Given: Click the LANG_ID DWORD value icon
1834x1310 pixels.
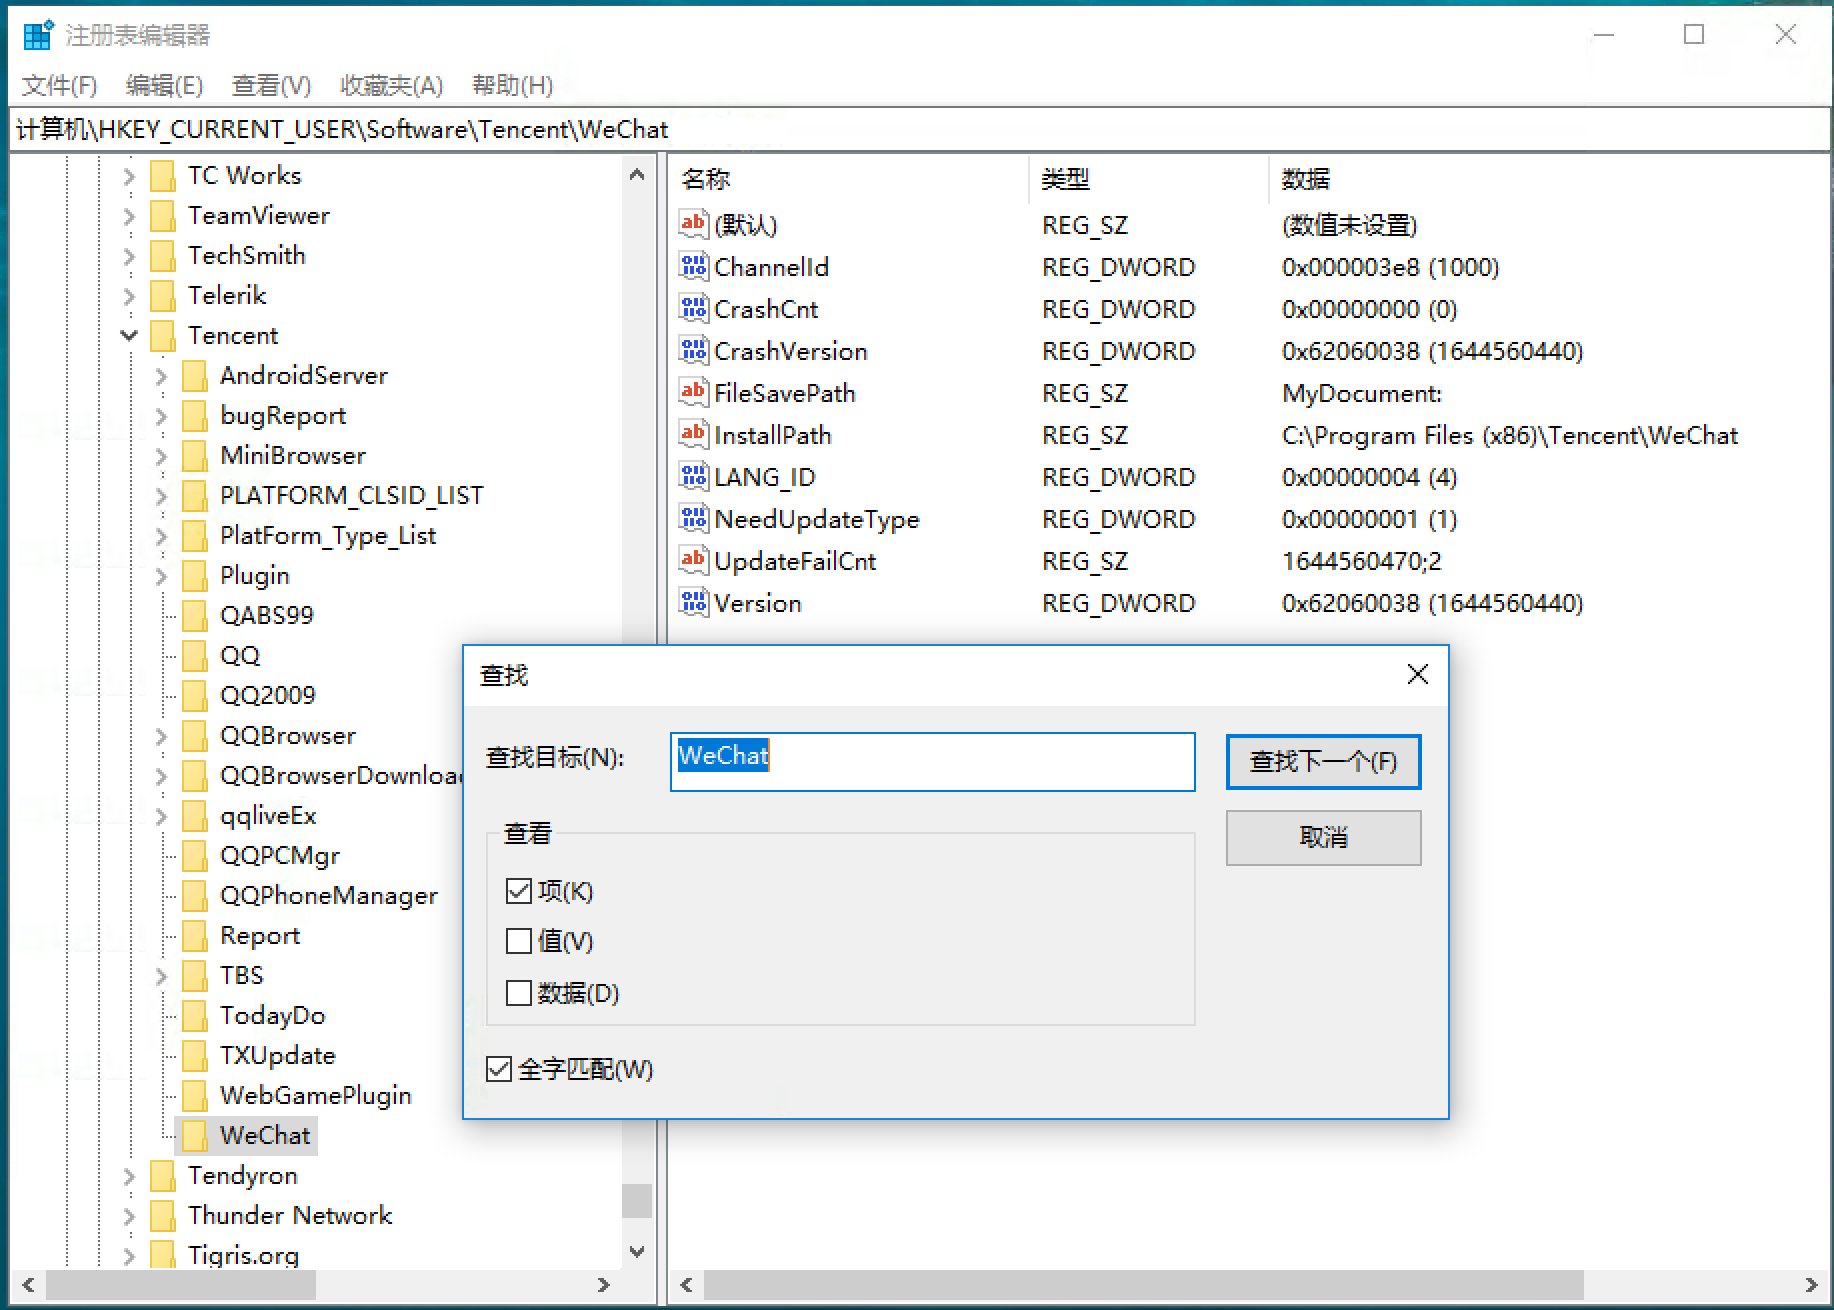Looking at the screenshot, I should (x=693, y=476).
